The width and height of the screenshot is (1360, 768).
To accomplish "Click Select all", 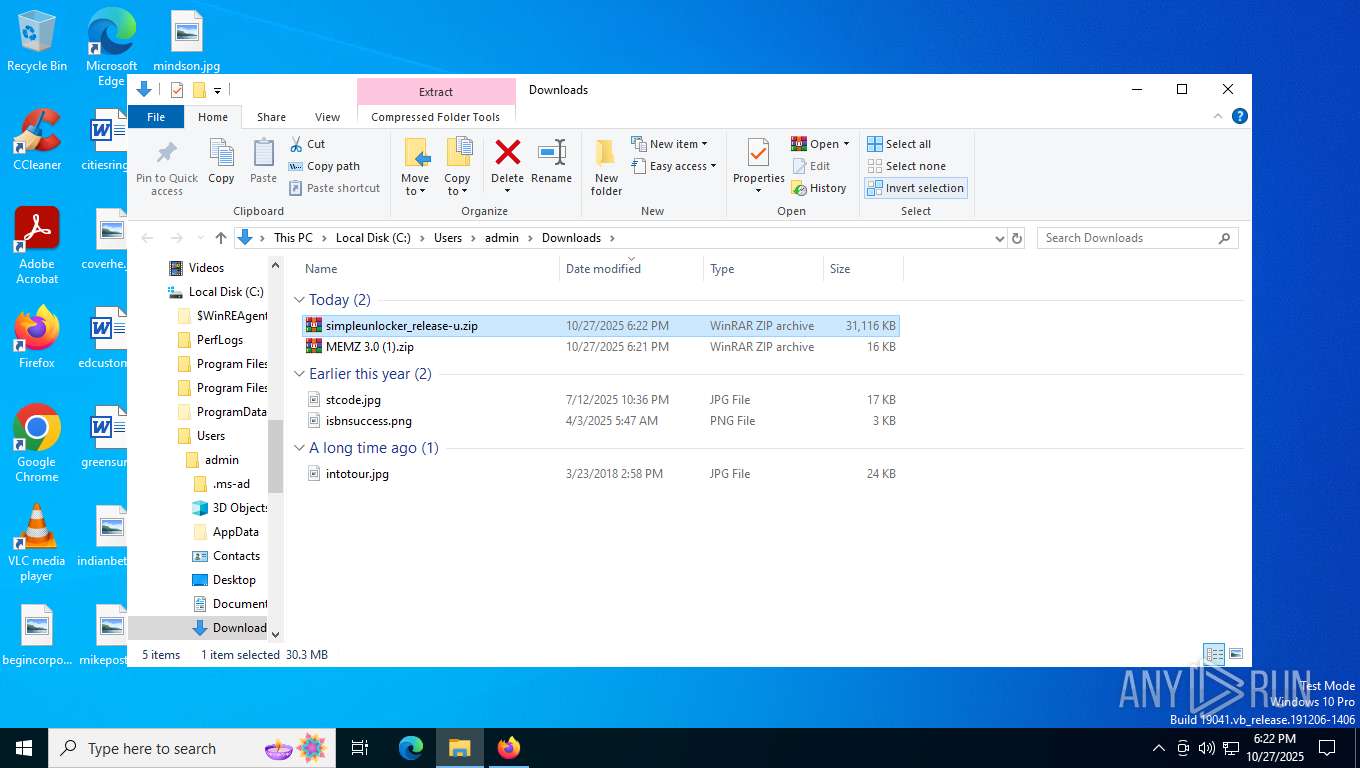I will pos(899,144).
